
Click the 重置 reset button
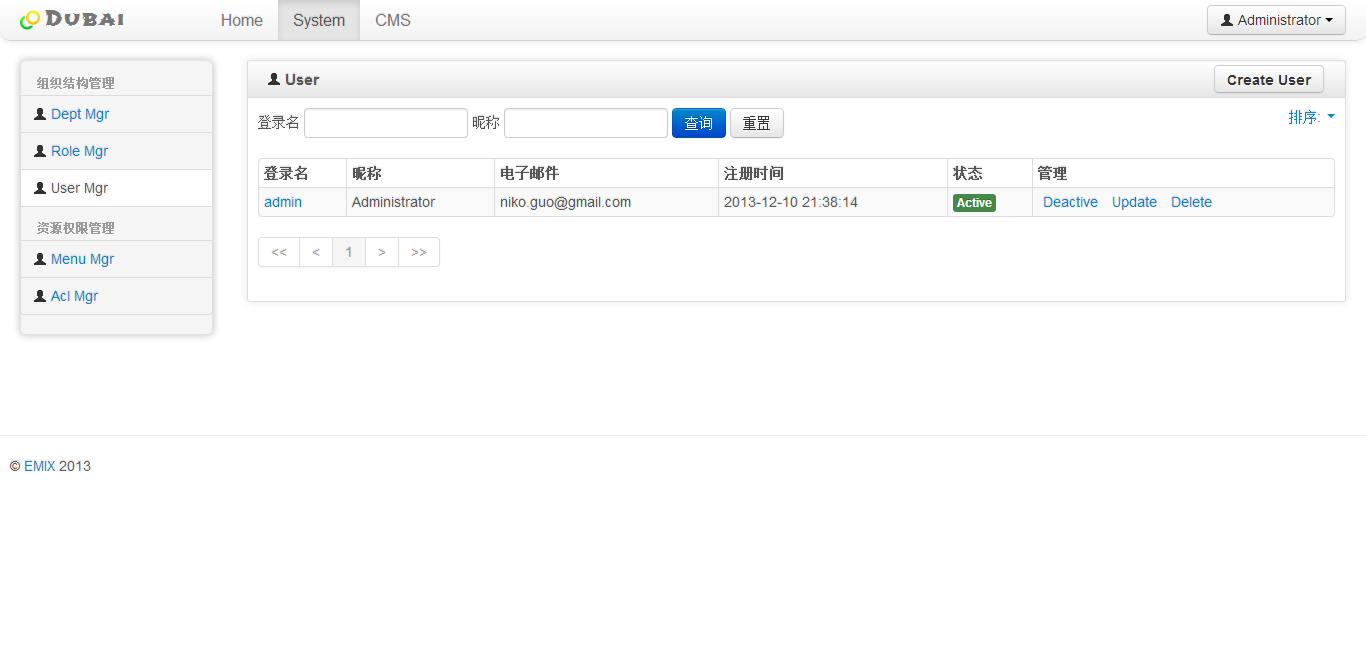point(756,123)
